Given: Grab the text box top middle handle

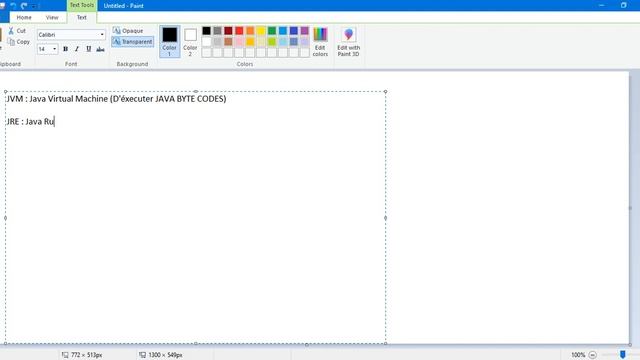Looking at the screenshot, I should 196,91.
